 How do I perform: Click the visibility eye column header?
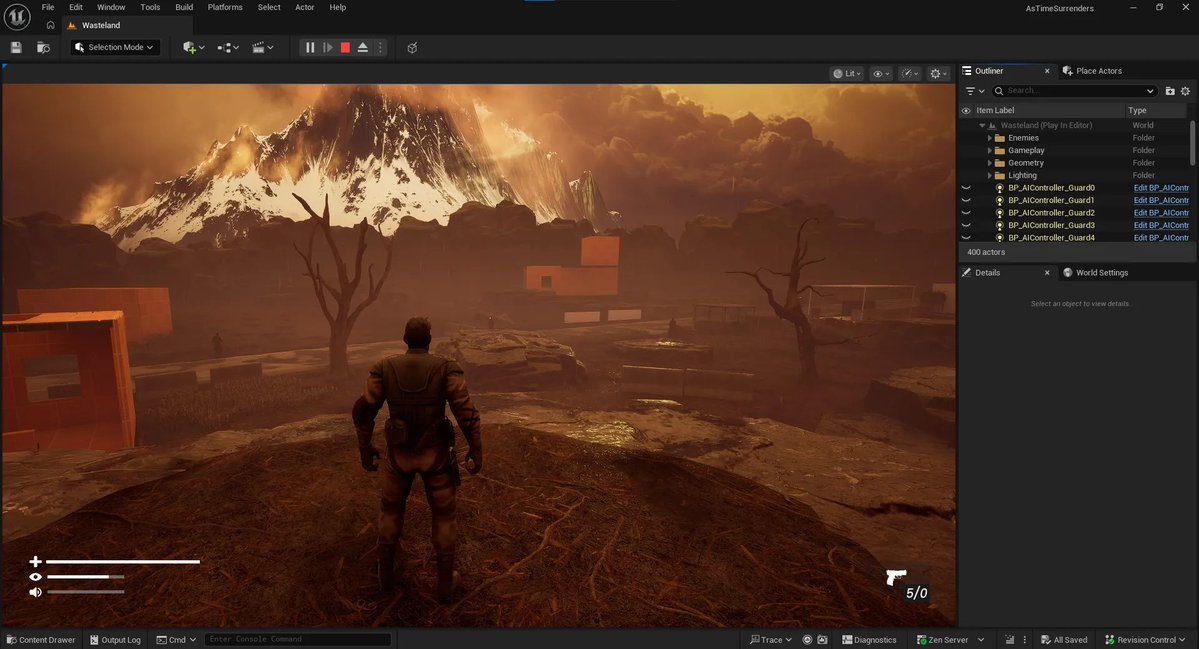966,110
